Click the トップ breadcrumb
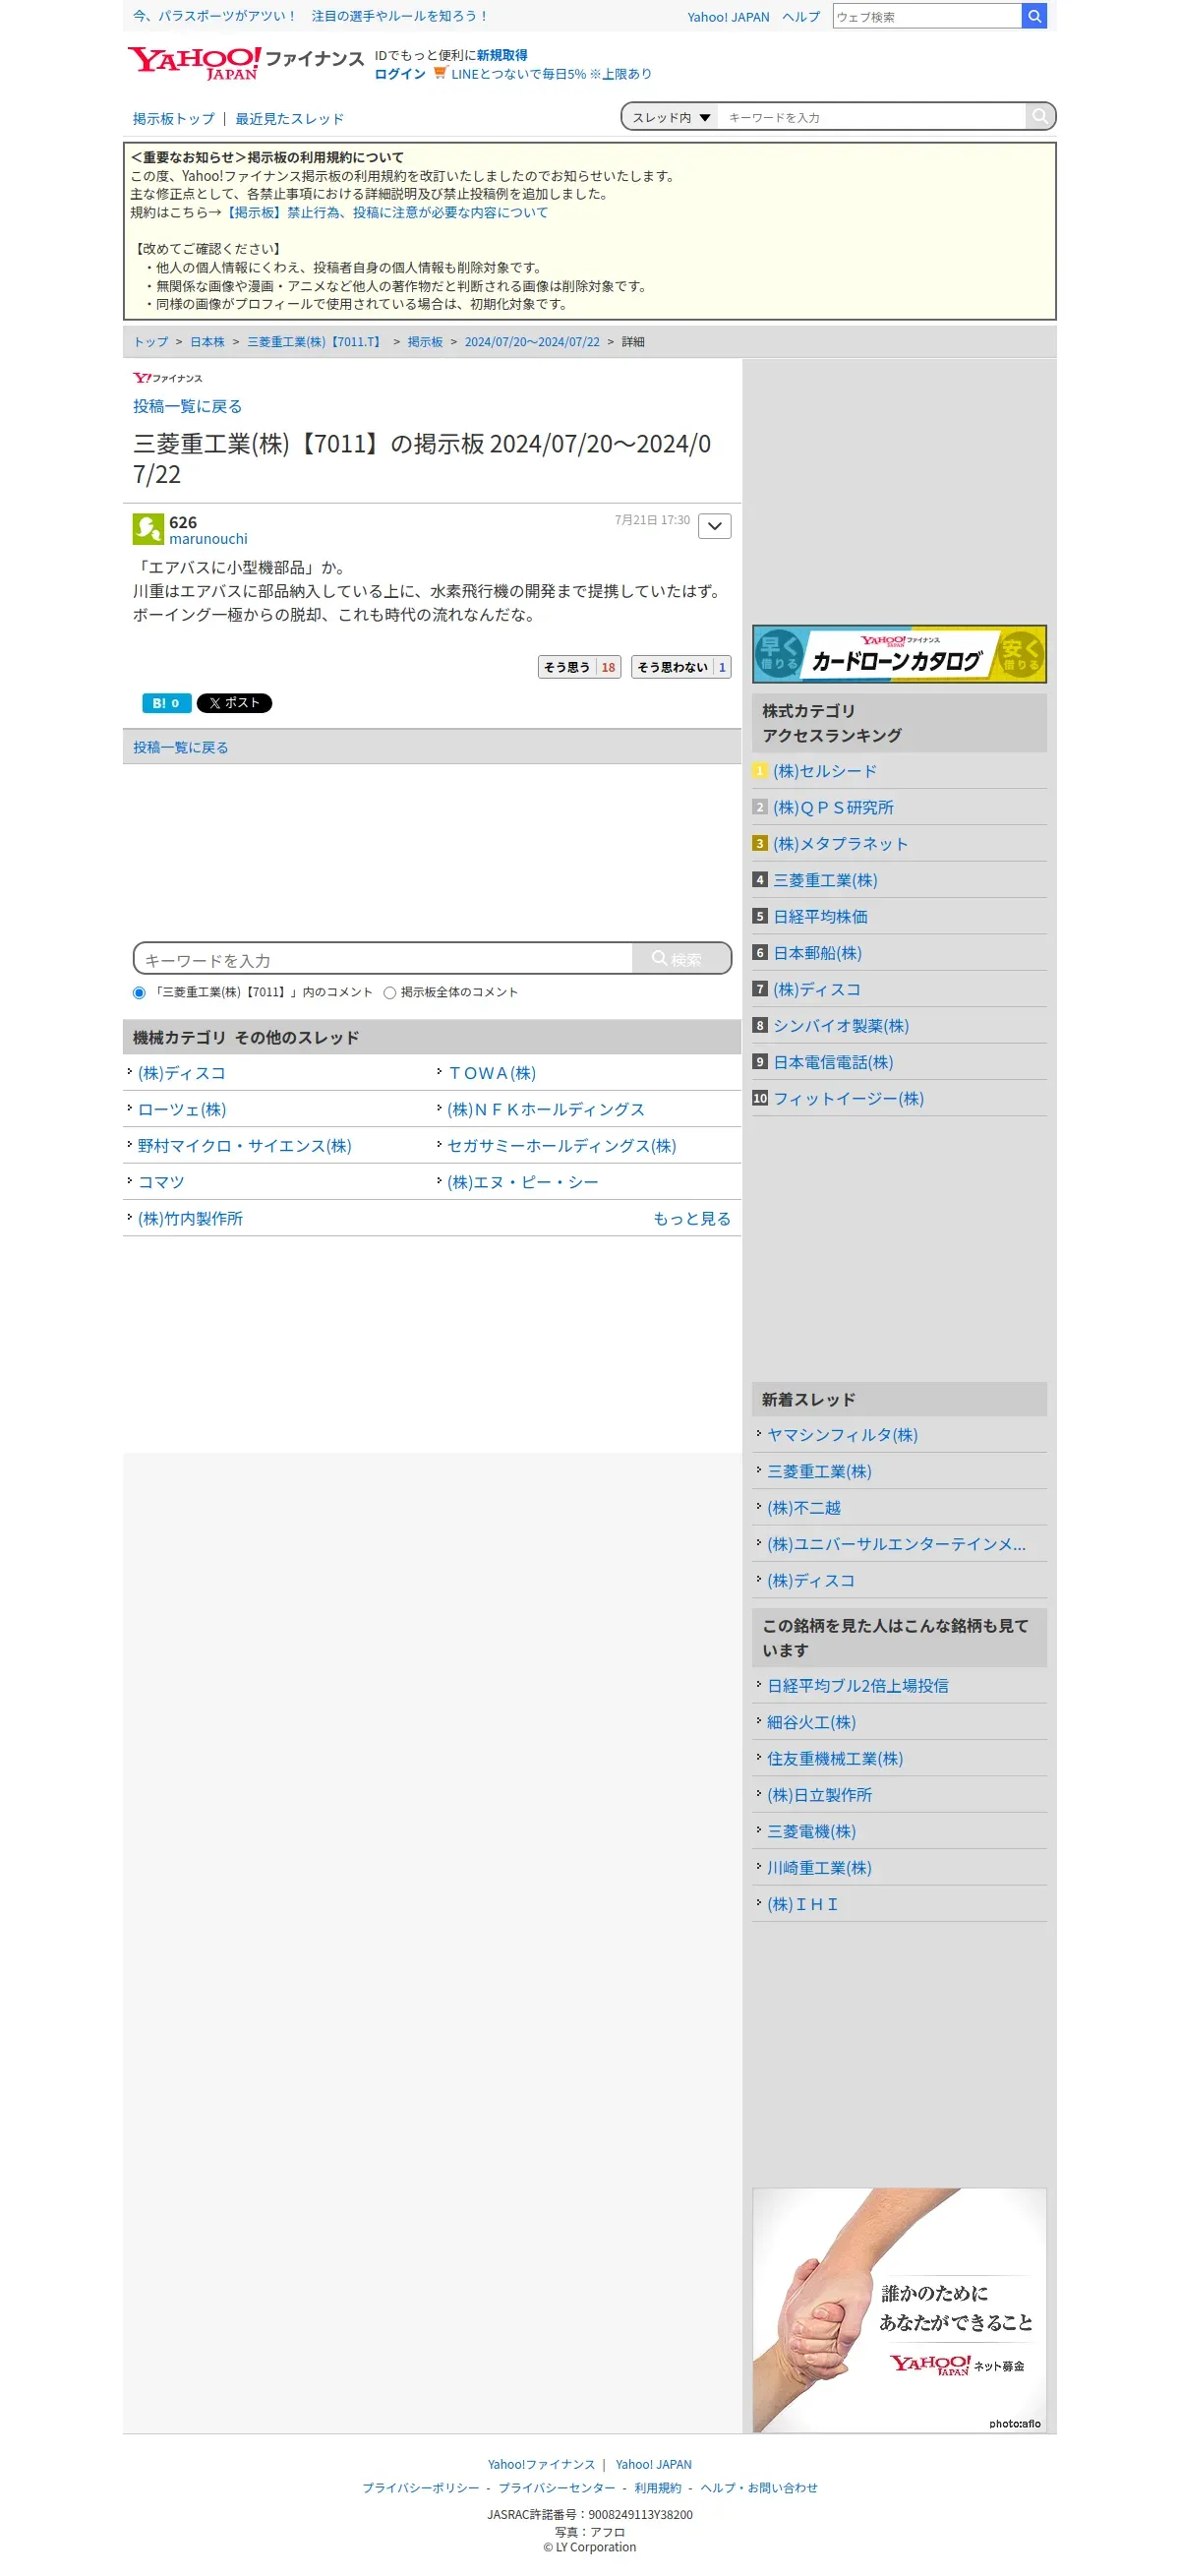This screenshot has height=2576, width=1180. tap(151, 342)
